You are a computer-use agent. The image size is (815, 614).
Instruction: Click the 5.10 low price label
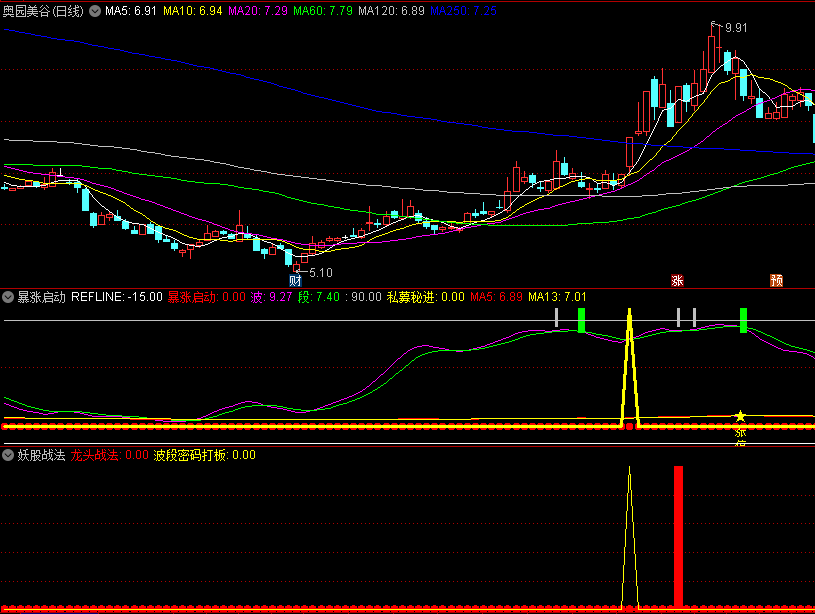(320, 272)
